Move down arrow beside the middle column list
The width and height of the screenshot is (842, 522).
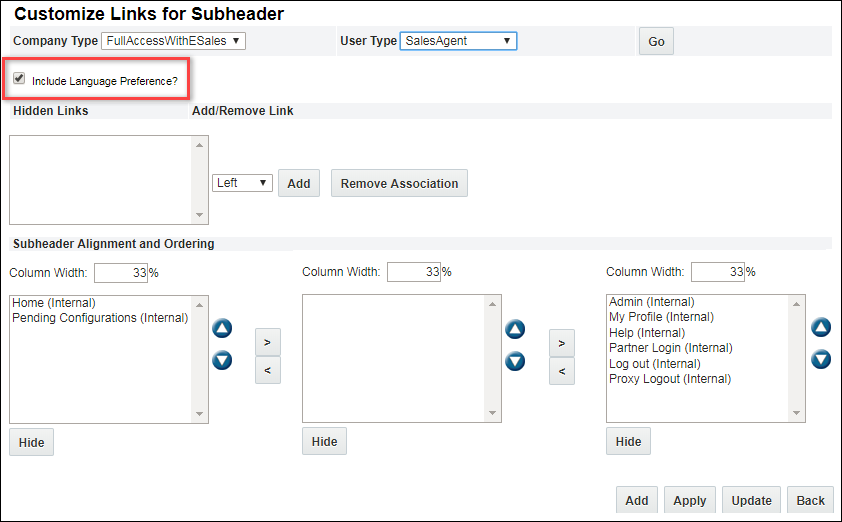pos(515,361)
